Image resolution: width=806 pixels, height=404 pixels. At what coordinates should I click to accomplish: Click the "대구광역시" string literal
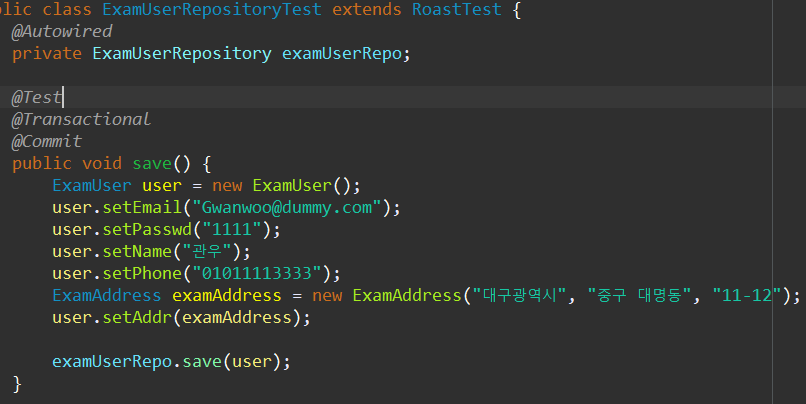point(519,296)
